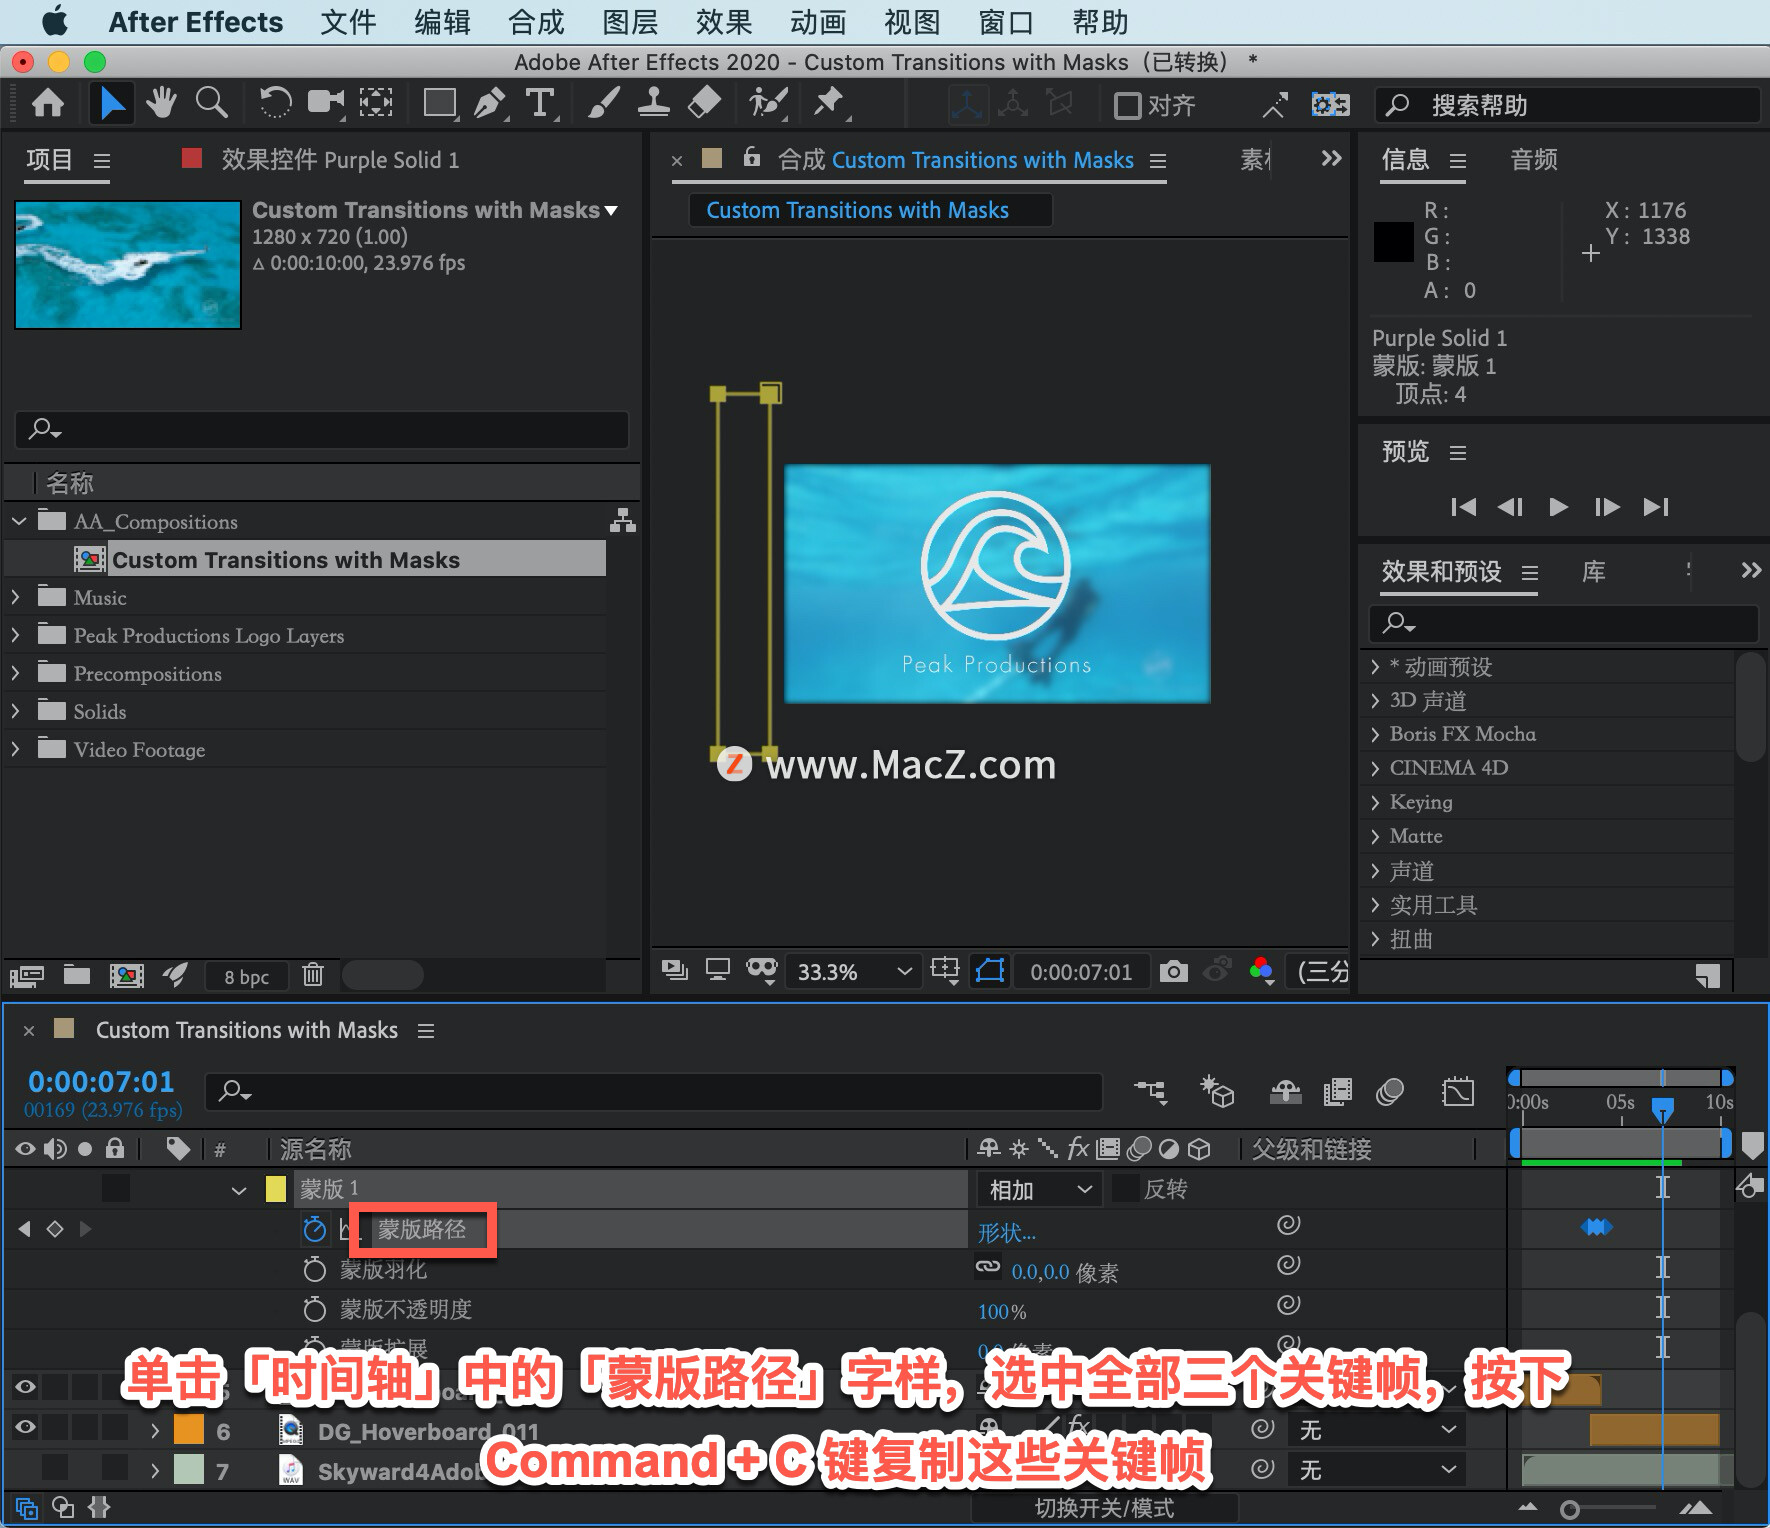The height and width of the screenshot is (1528, 1770).
Task: Open the 效果 menu
Action: [724, 22]
